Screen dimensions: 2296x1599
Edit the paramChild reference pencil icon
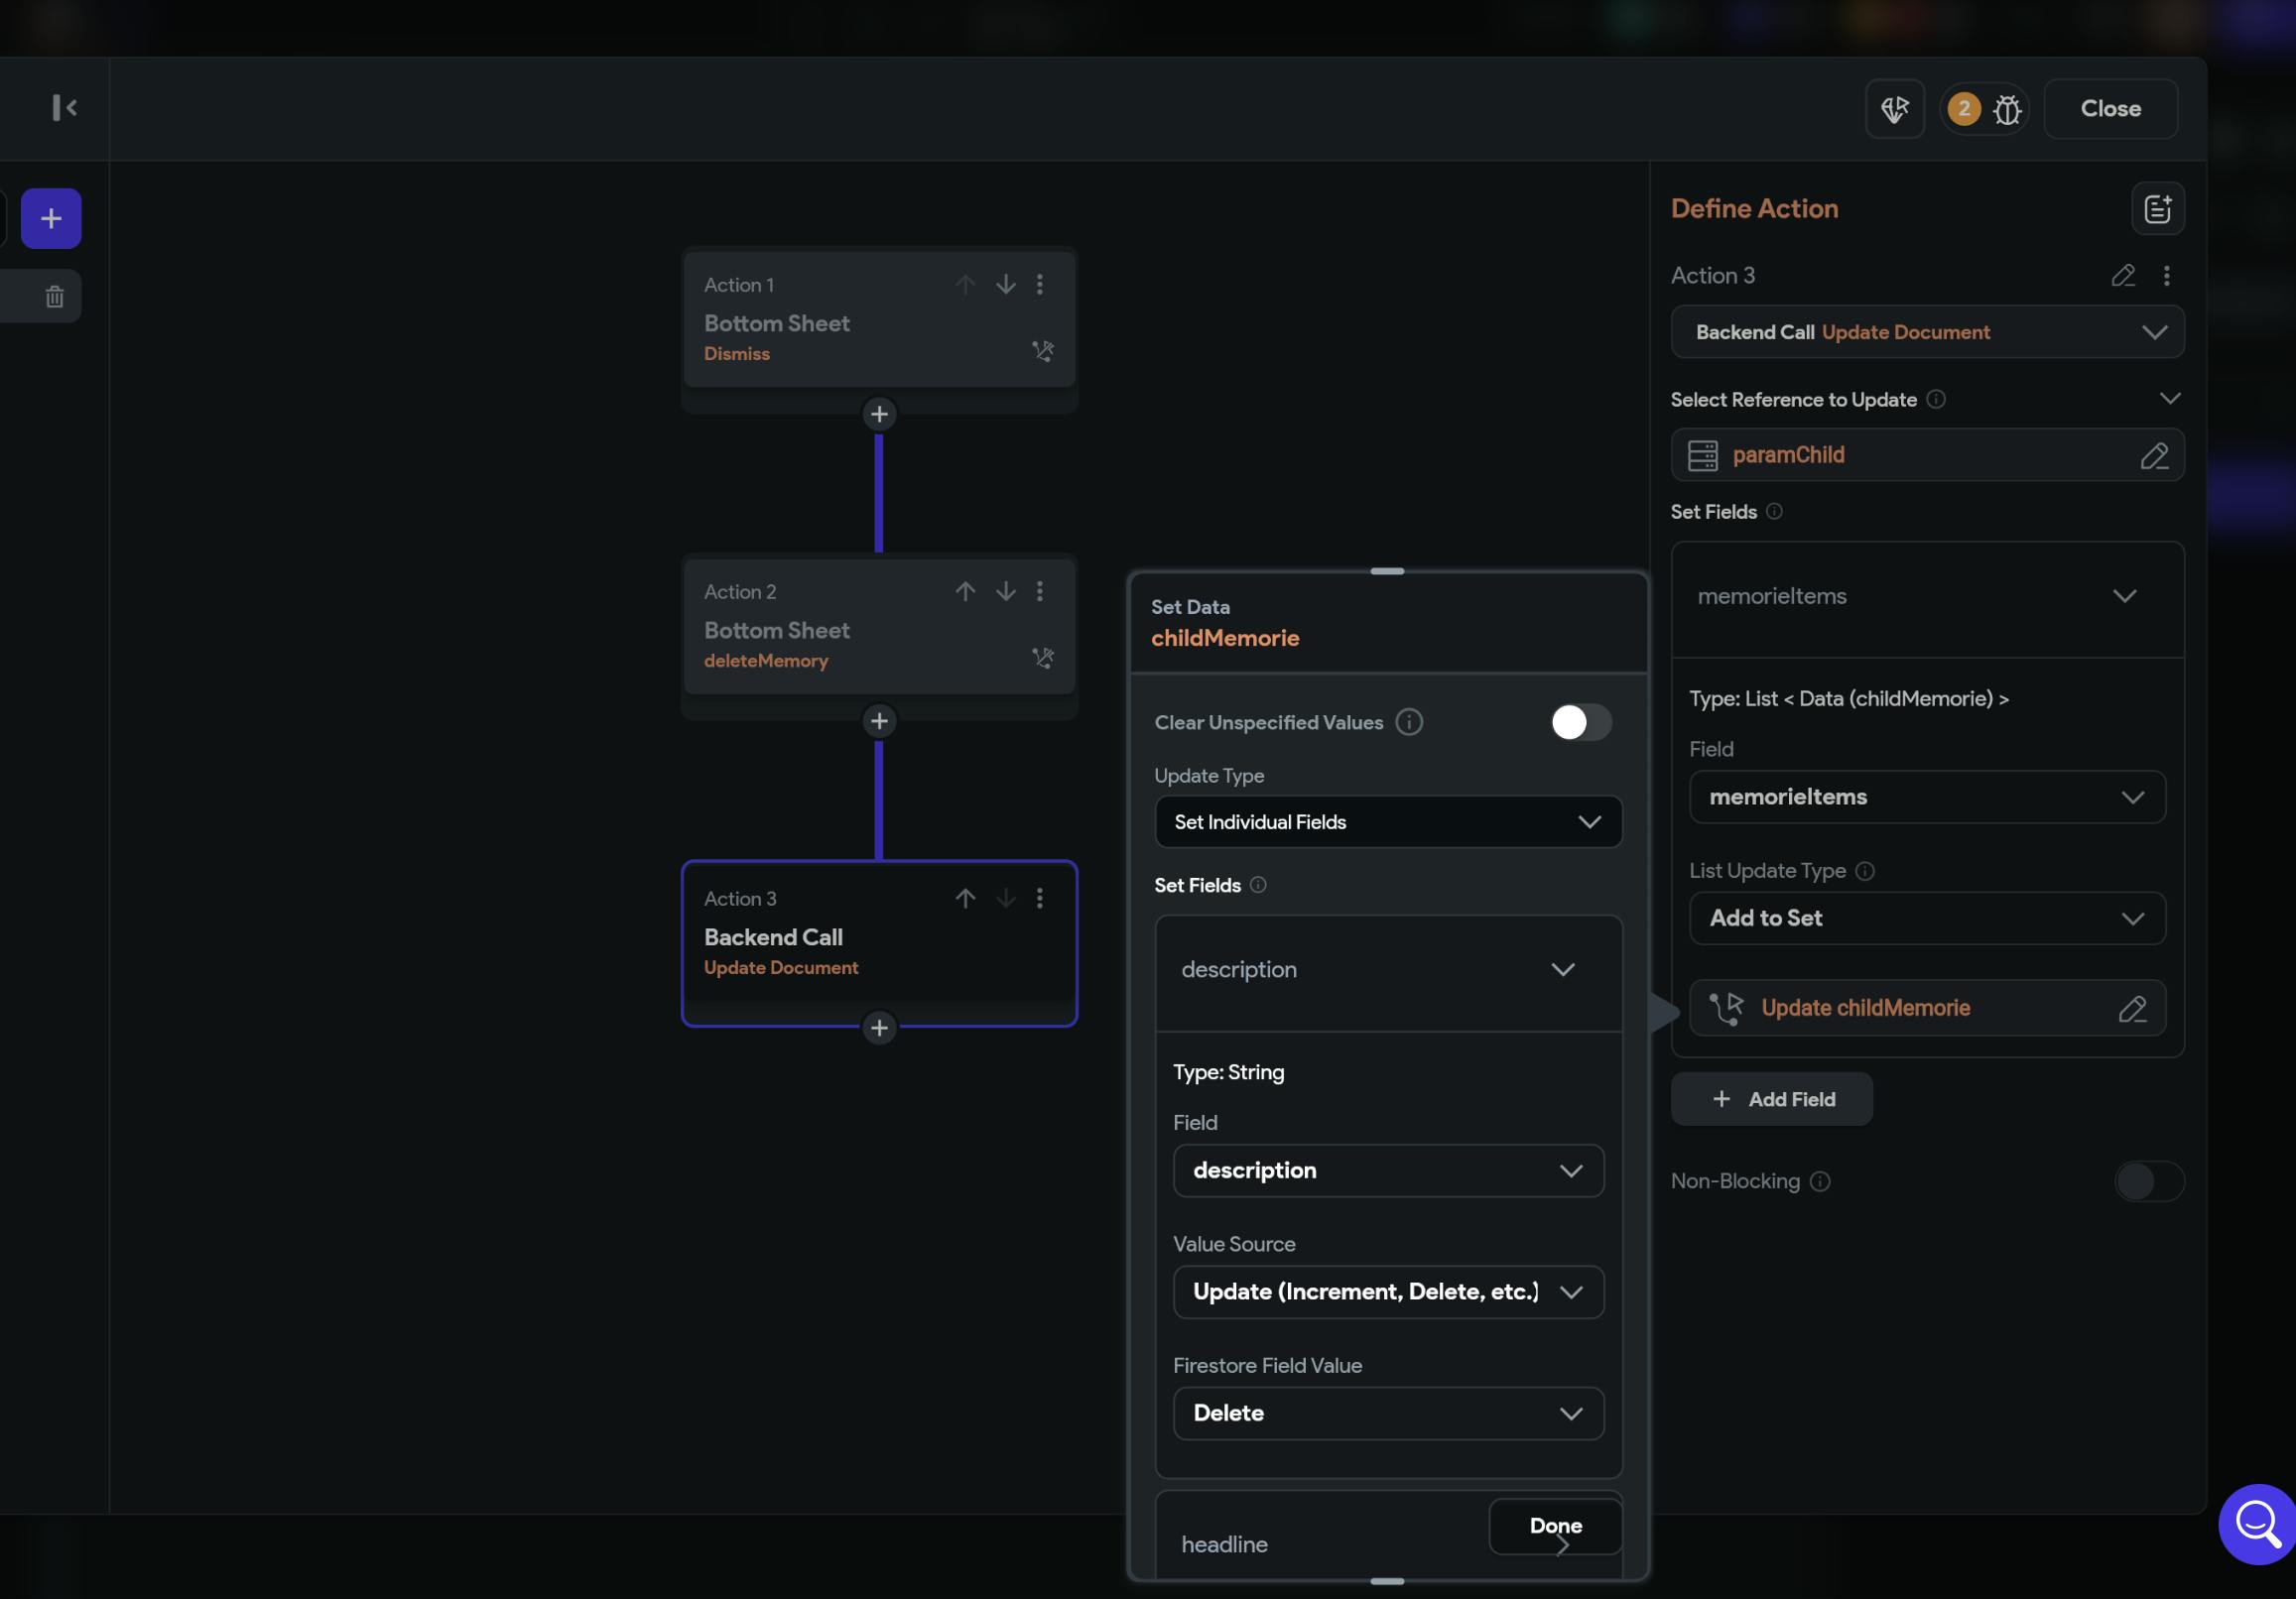click(2154, 456)
